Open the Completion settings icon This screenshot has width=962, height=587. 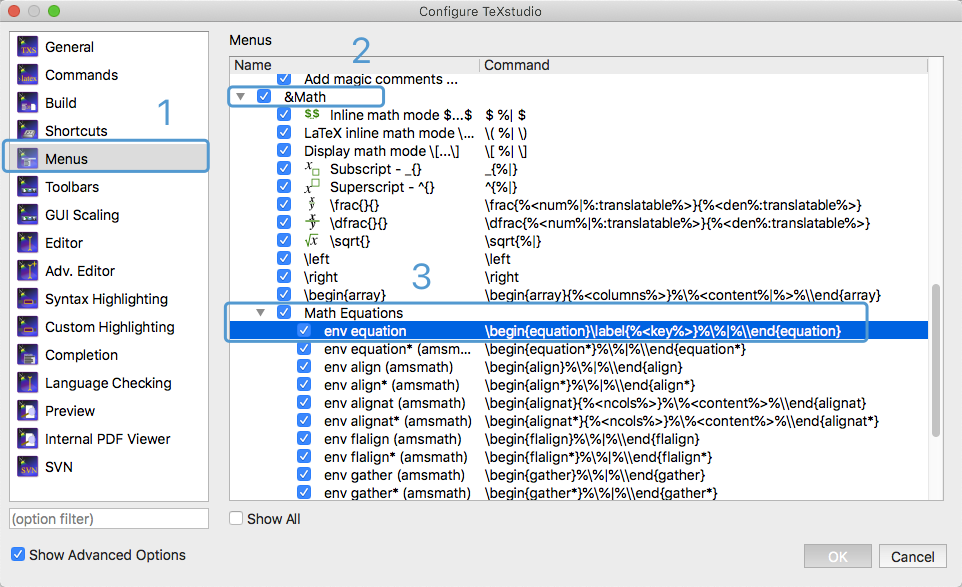27,354
